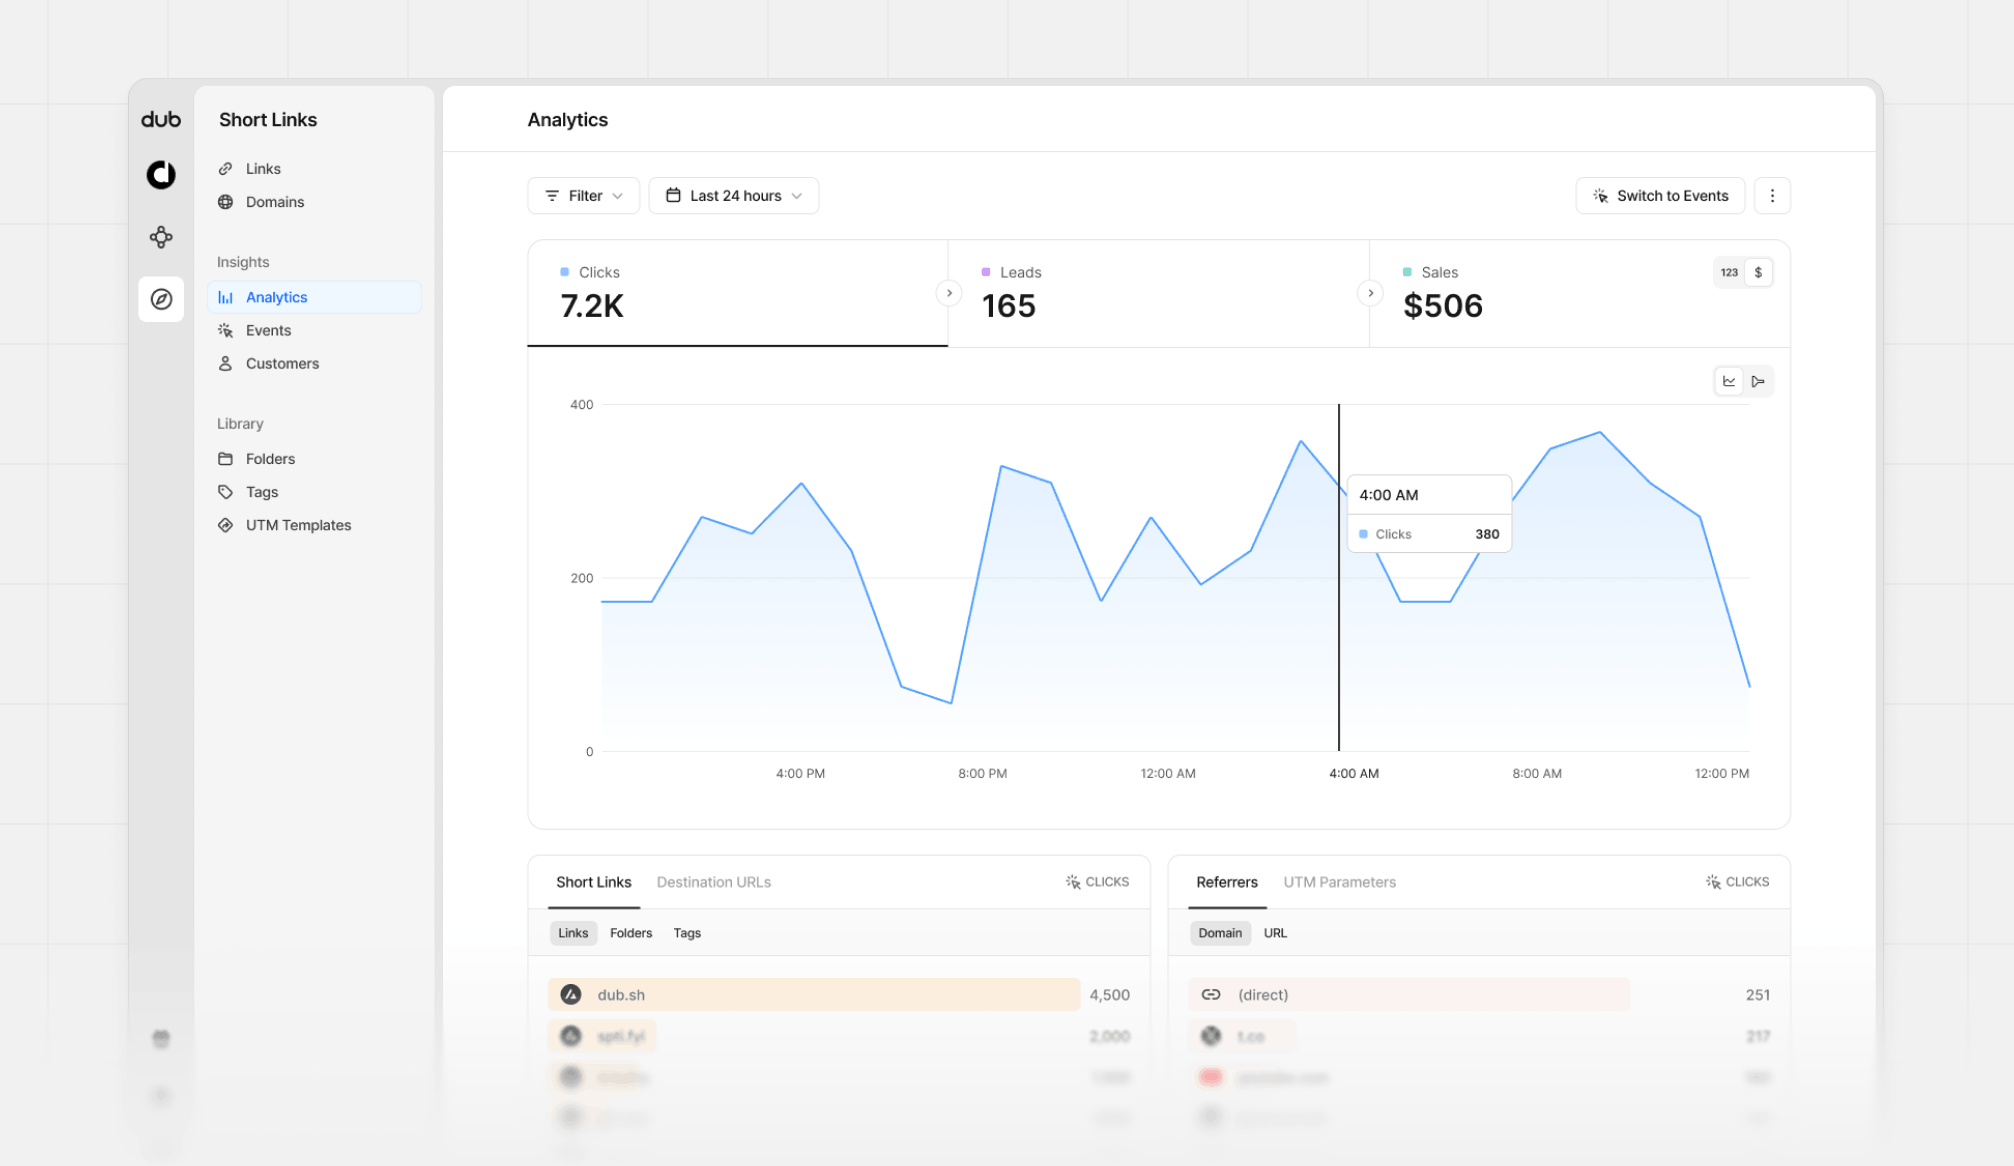The image size is (2014, 1166).
Task: Switch to the UTM Parameters tab
Action: coord(1339,882)
